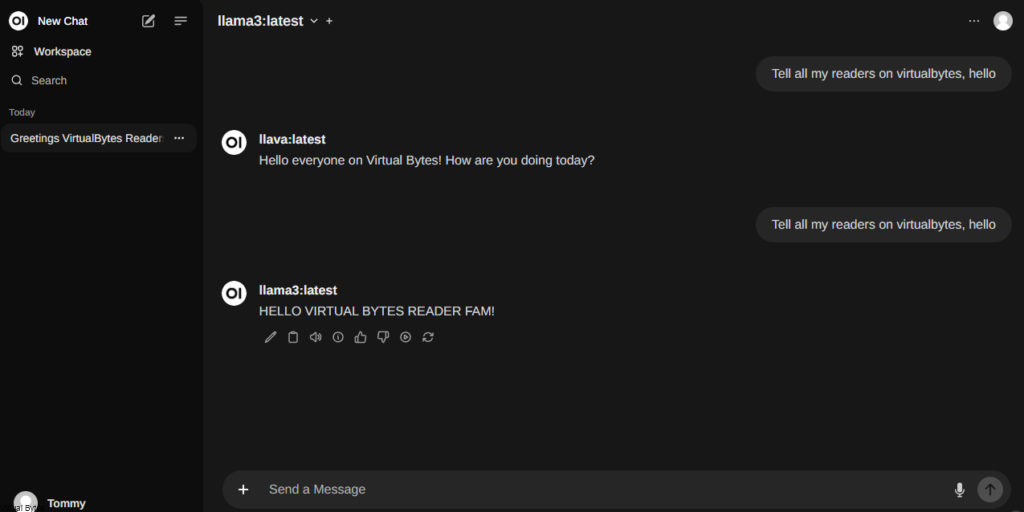Open the Greetings VirtualBytes Reader chat
Viewport: 1024px width, 512px height.
[86, 138]
